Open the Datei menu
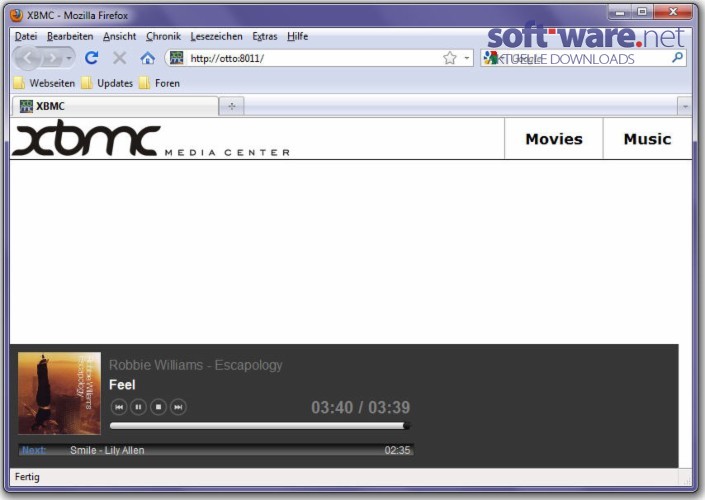Screen dimensions: 705x500 pos(26,36)
